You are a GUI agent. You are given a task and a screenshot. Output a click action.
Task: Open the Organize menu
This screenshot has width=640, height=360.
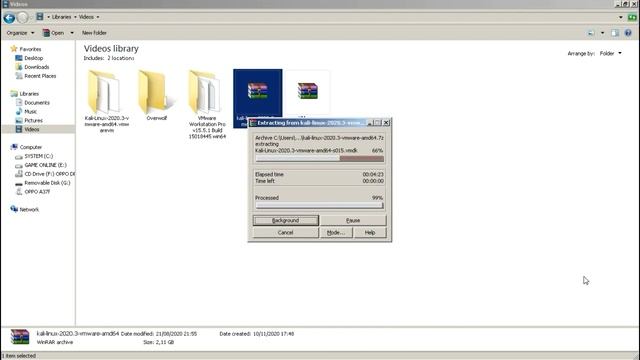(x=20, y=33)
